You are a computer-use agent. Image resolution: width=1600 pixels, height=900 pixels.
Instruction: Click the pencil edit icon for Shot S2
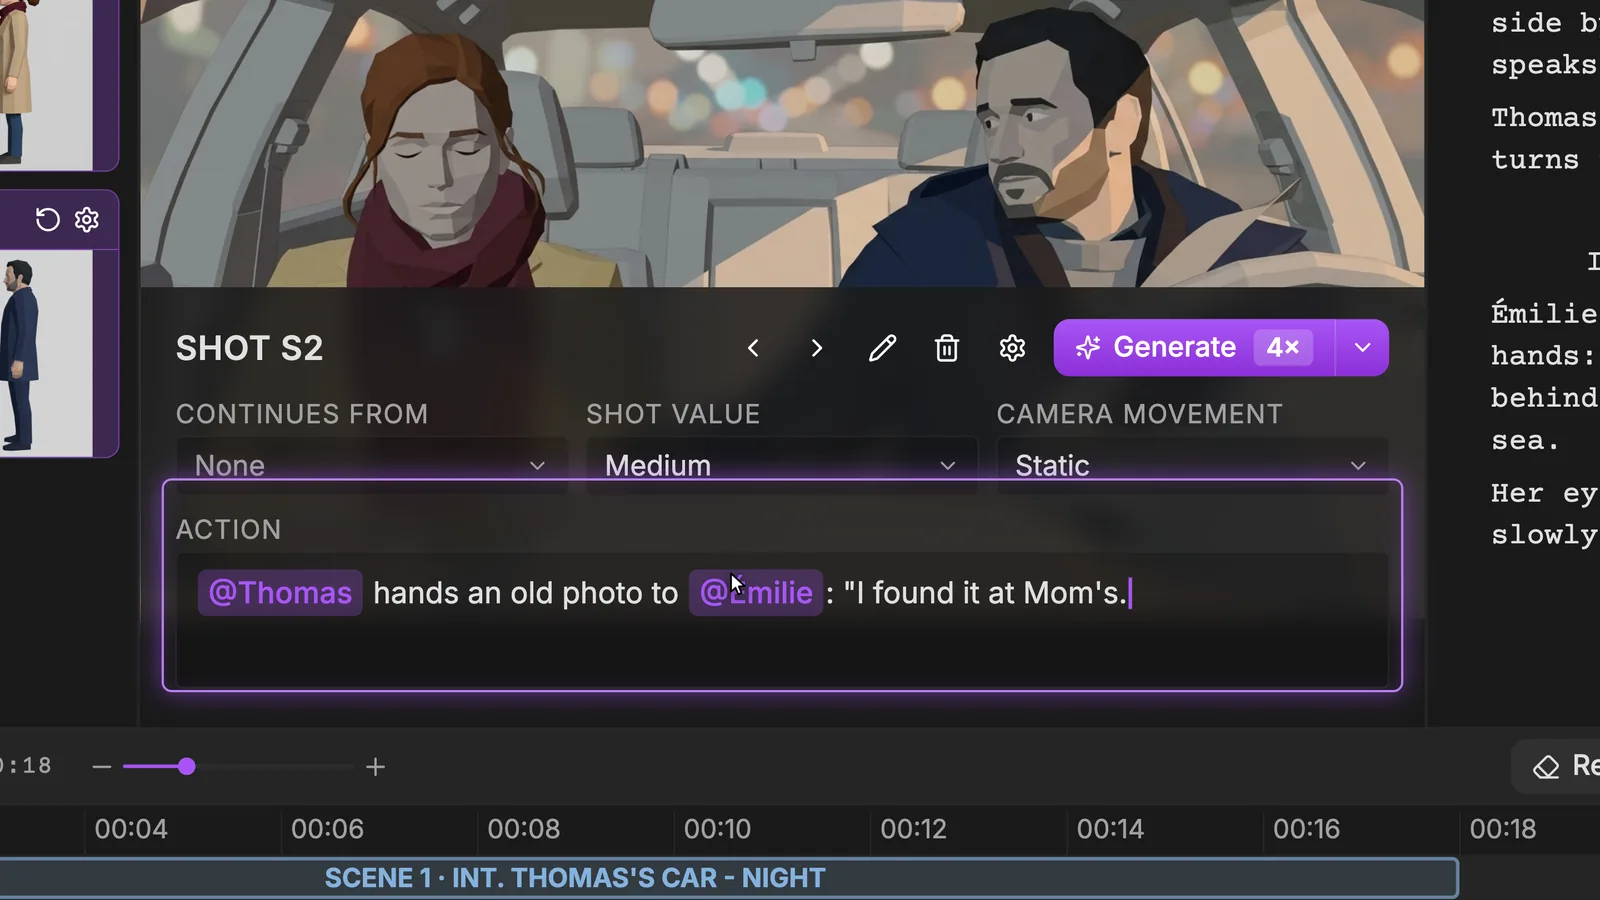tap(882, 348)
